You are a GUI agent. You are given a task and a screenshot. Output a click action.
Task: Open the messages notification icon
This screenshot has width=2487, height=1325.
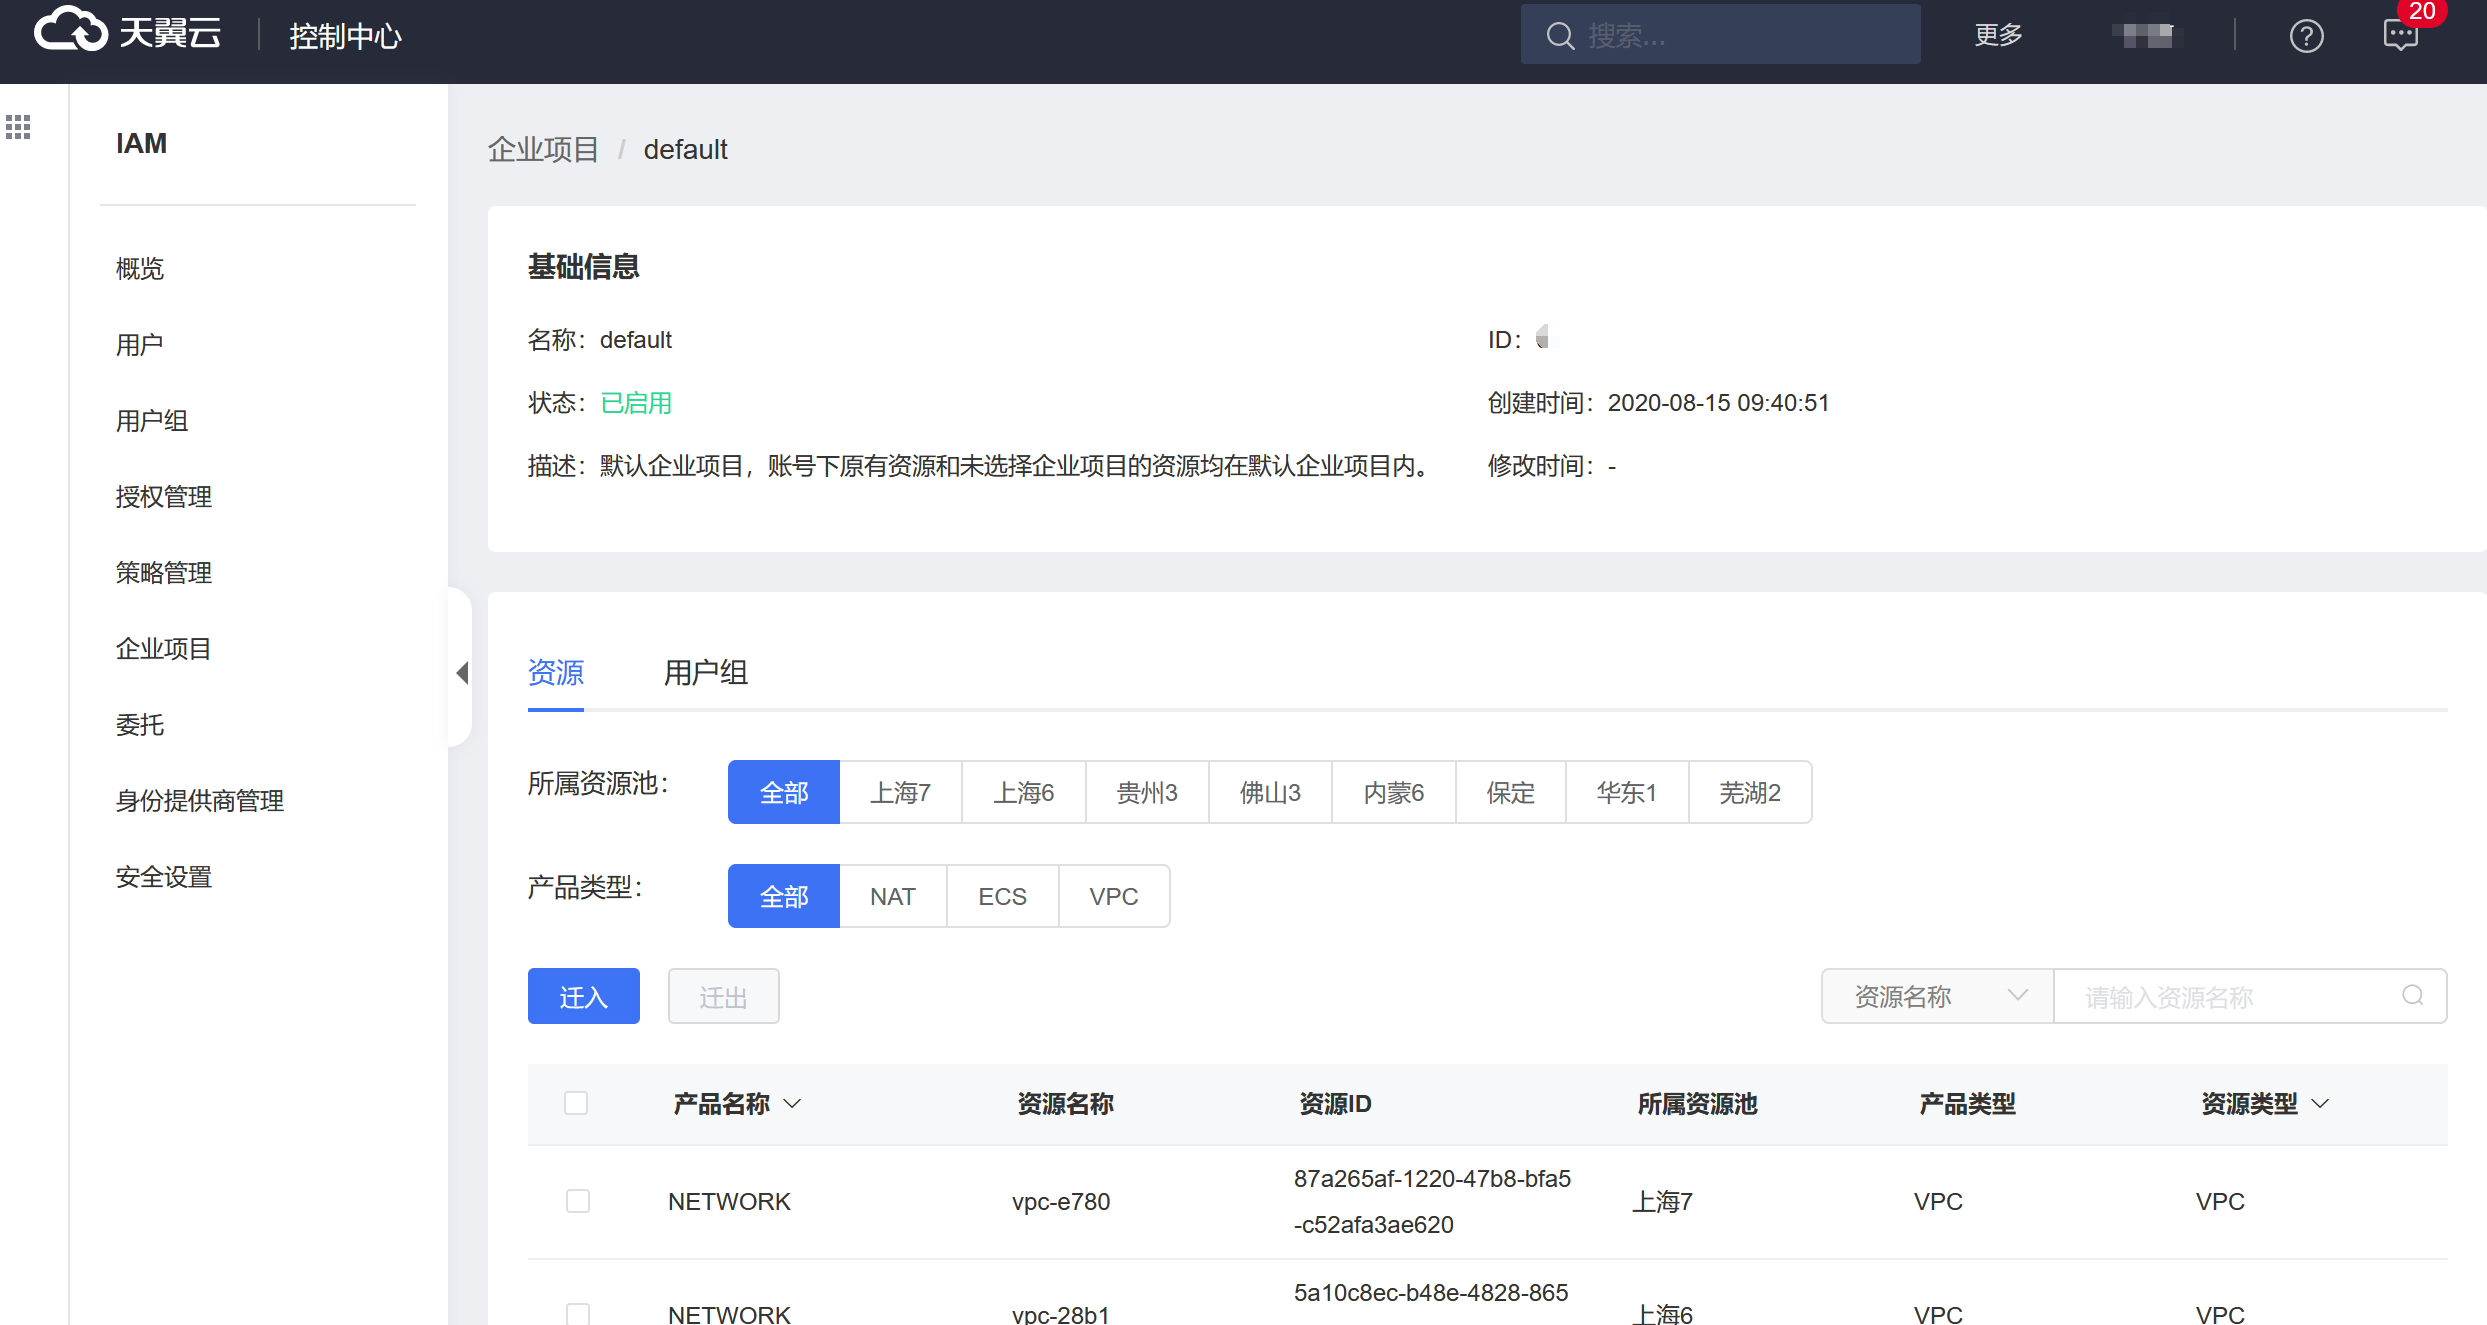point(2400,36)
